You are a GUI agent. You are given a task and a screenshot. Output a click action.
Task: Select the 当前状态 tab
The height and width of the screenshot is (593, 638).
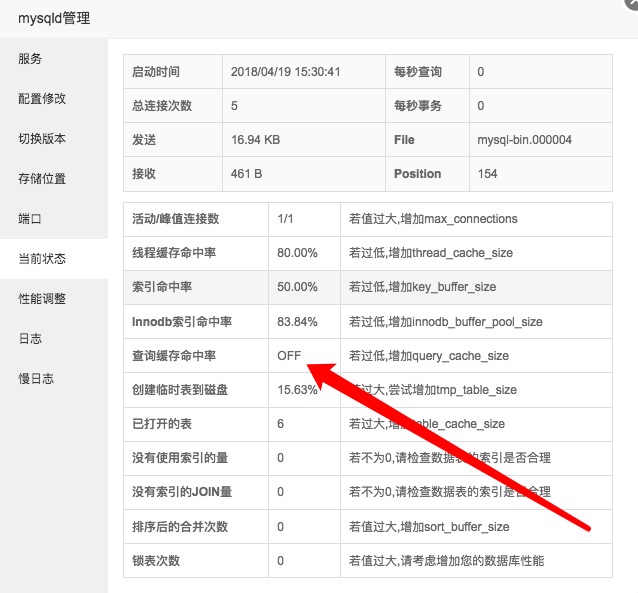(42, 258)
